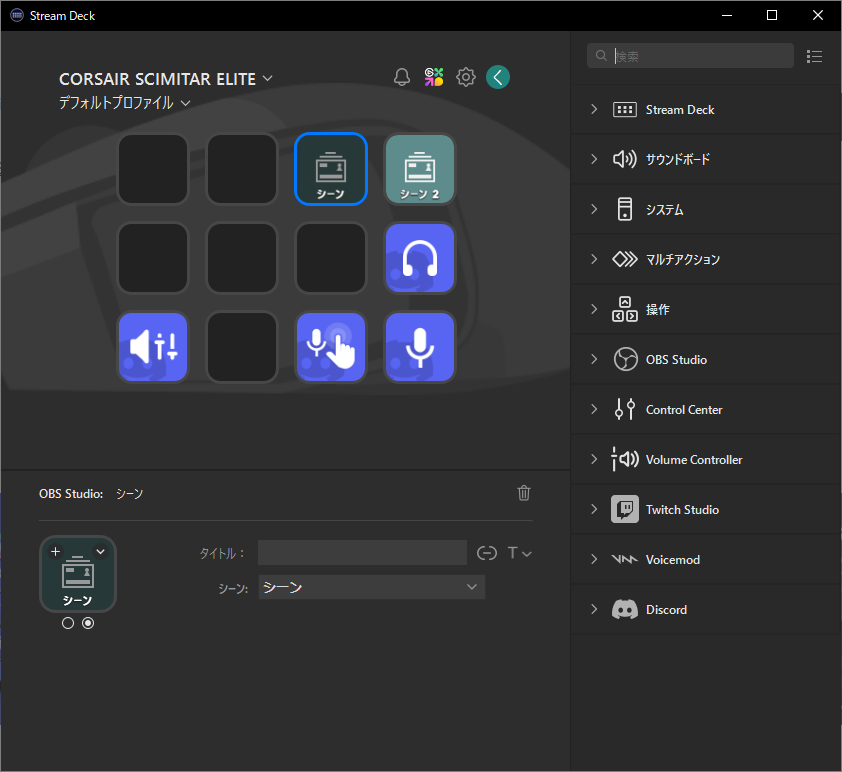Image resolution: width=842 pixels, height=772 pixels.
Task: Click the Voicemod logo icon
Action: point(625,559)
